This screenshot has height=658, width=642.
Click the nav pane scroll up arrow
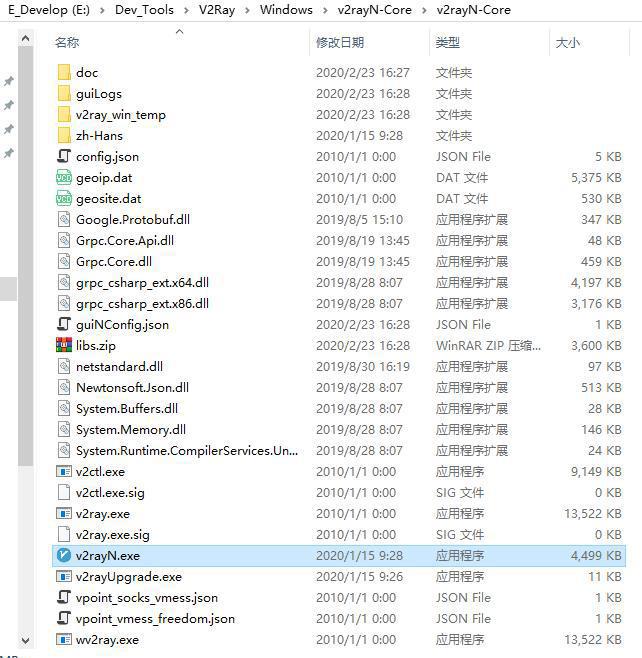point(25,39)
